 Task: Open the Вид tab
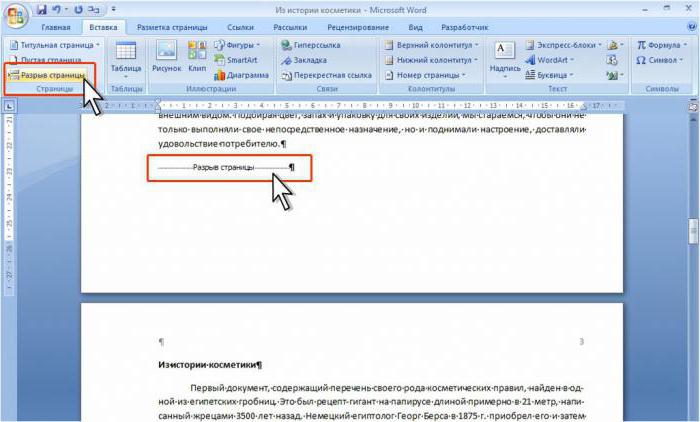point(415,27)
